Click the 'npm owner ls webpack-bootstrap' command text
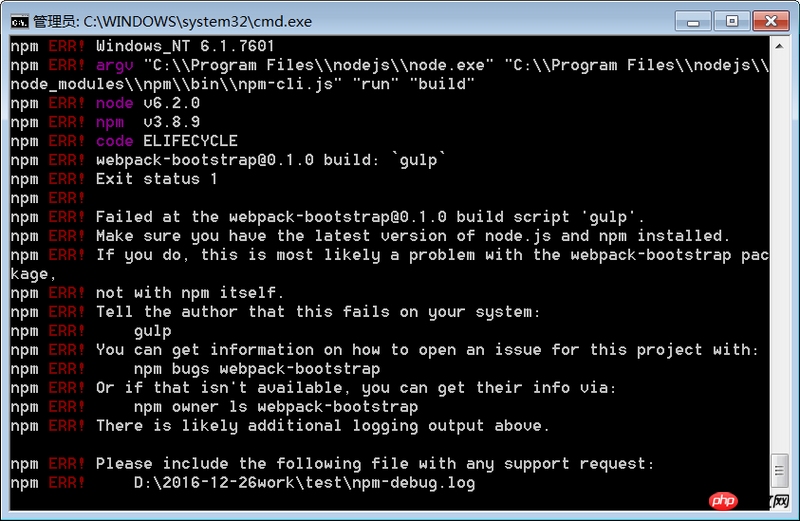800x521 pixels. [276, 407]
